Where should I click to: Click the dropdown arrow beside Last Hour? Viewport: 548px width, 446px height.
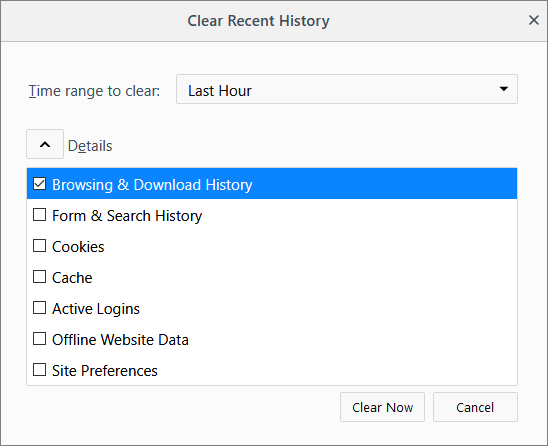[504, 89]
